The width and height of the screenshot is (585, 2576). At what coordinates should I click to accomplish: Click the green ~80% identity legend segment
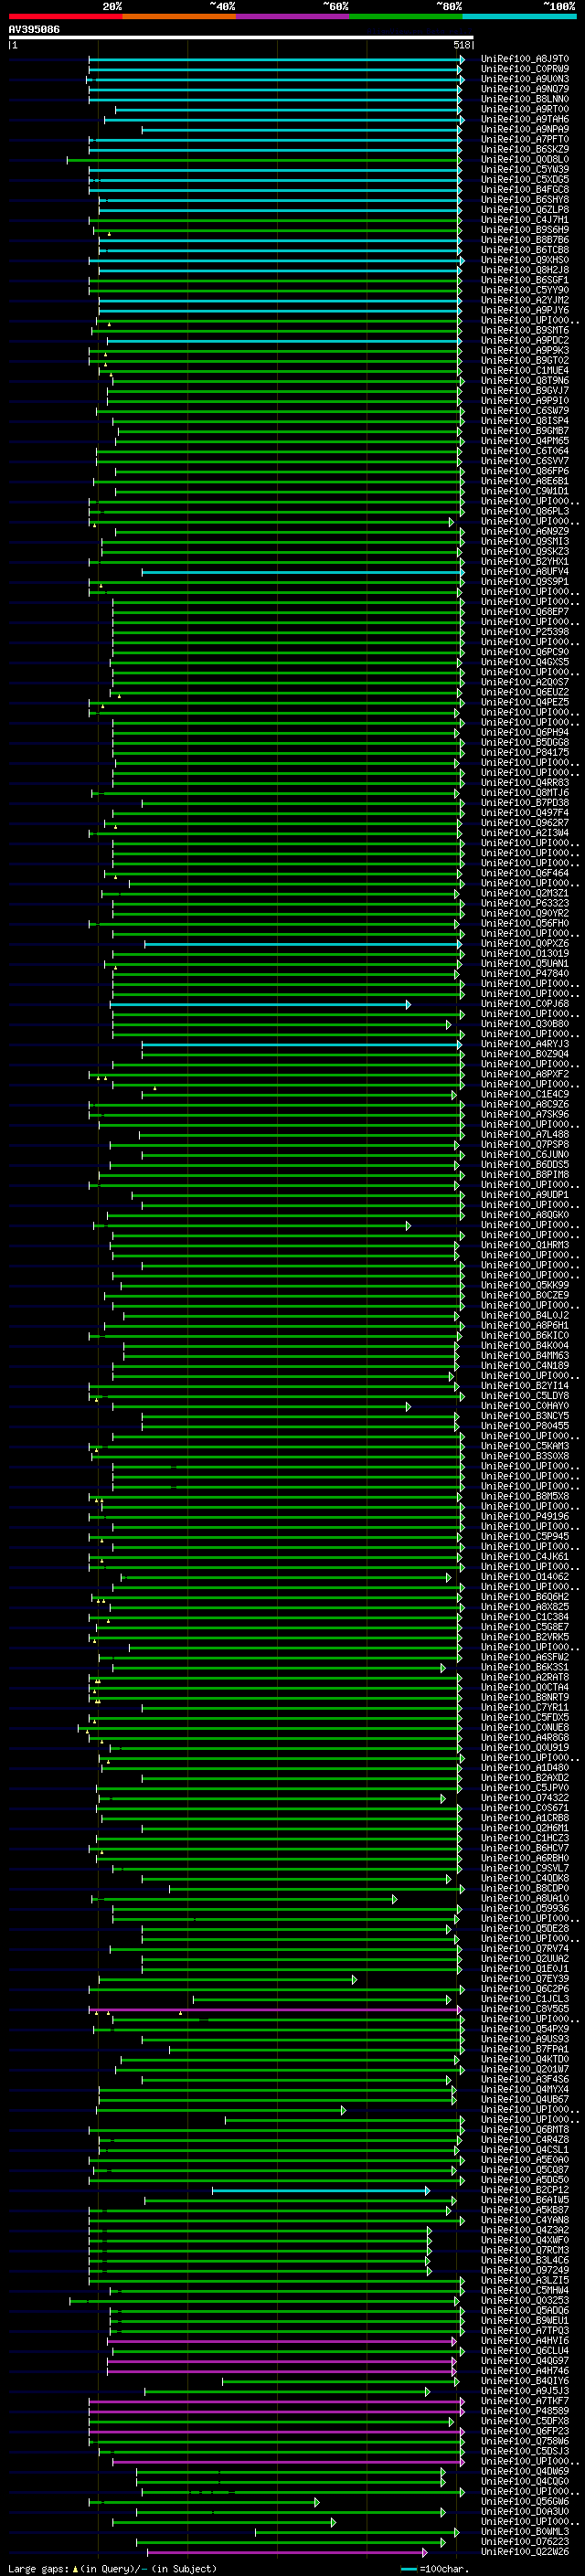pos(406,16)
